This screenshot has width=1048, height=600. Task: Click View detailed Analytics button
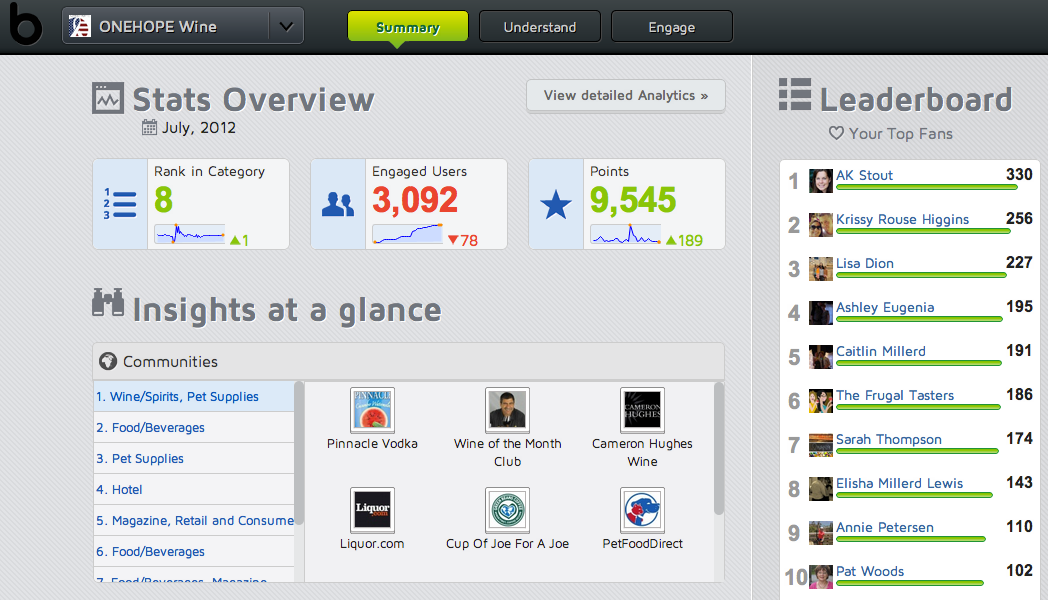coord(626,96)
